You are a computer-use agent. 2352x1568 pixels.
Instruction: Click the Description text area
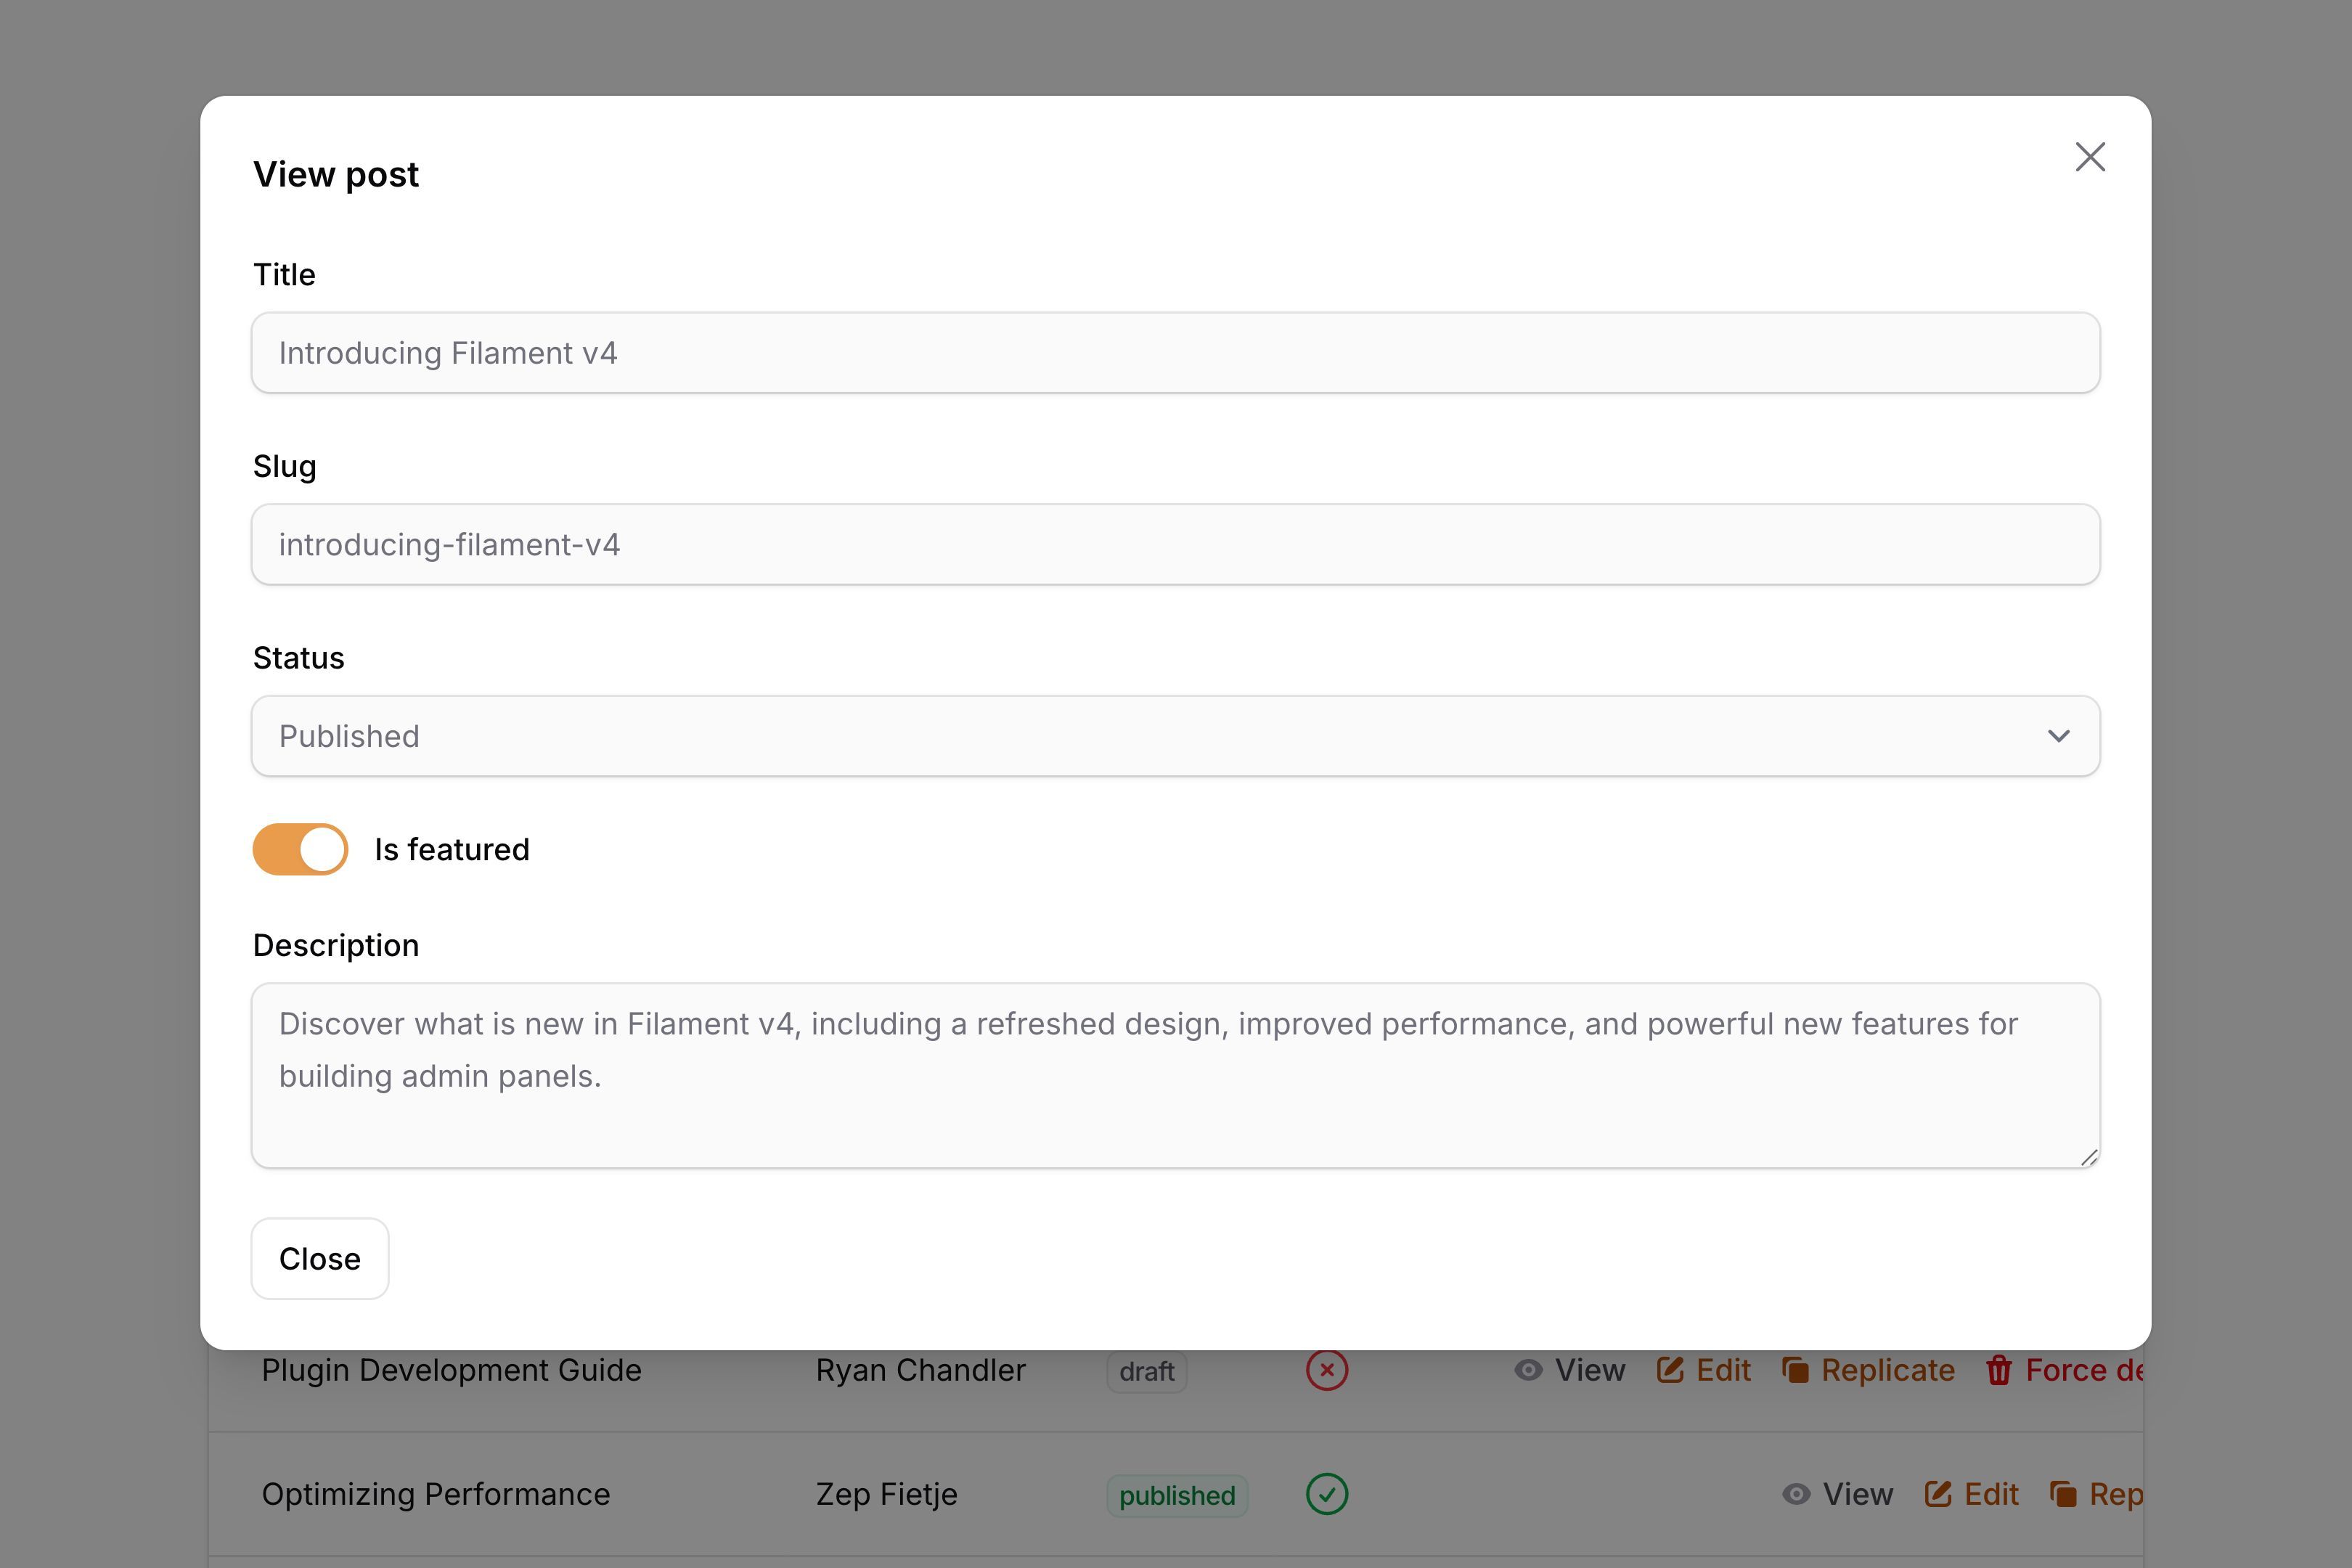(1175, 1075)
